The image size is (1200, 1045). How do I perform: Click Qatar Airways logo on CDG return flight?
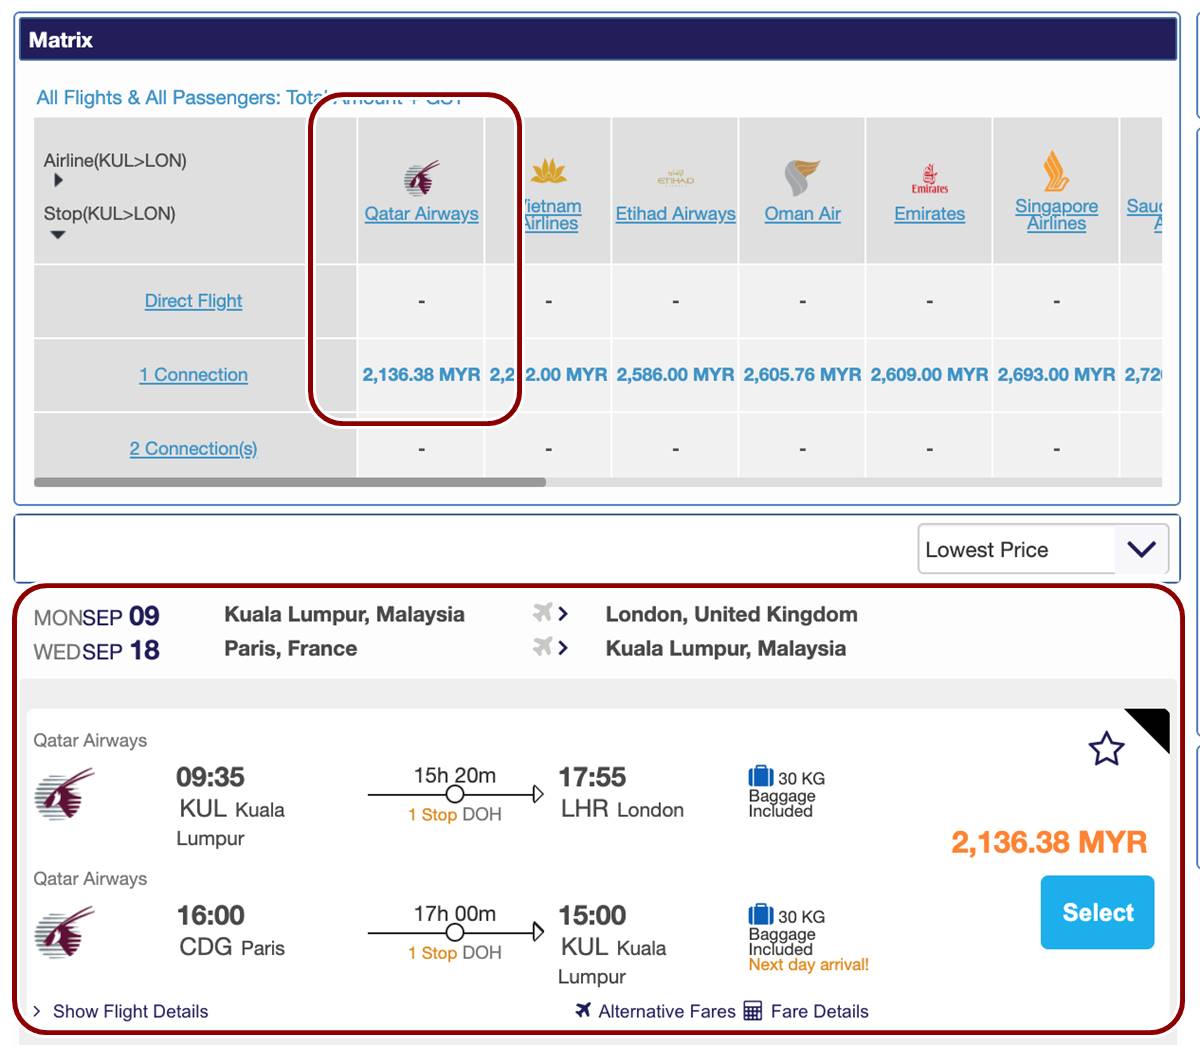[x=64, y=933]
